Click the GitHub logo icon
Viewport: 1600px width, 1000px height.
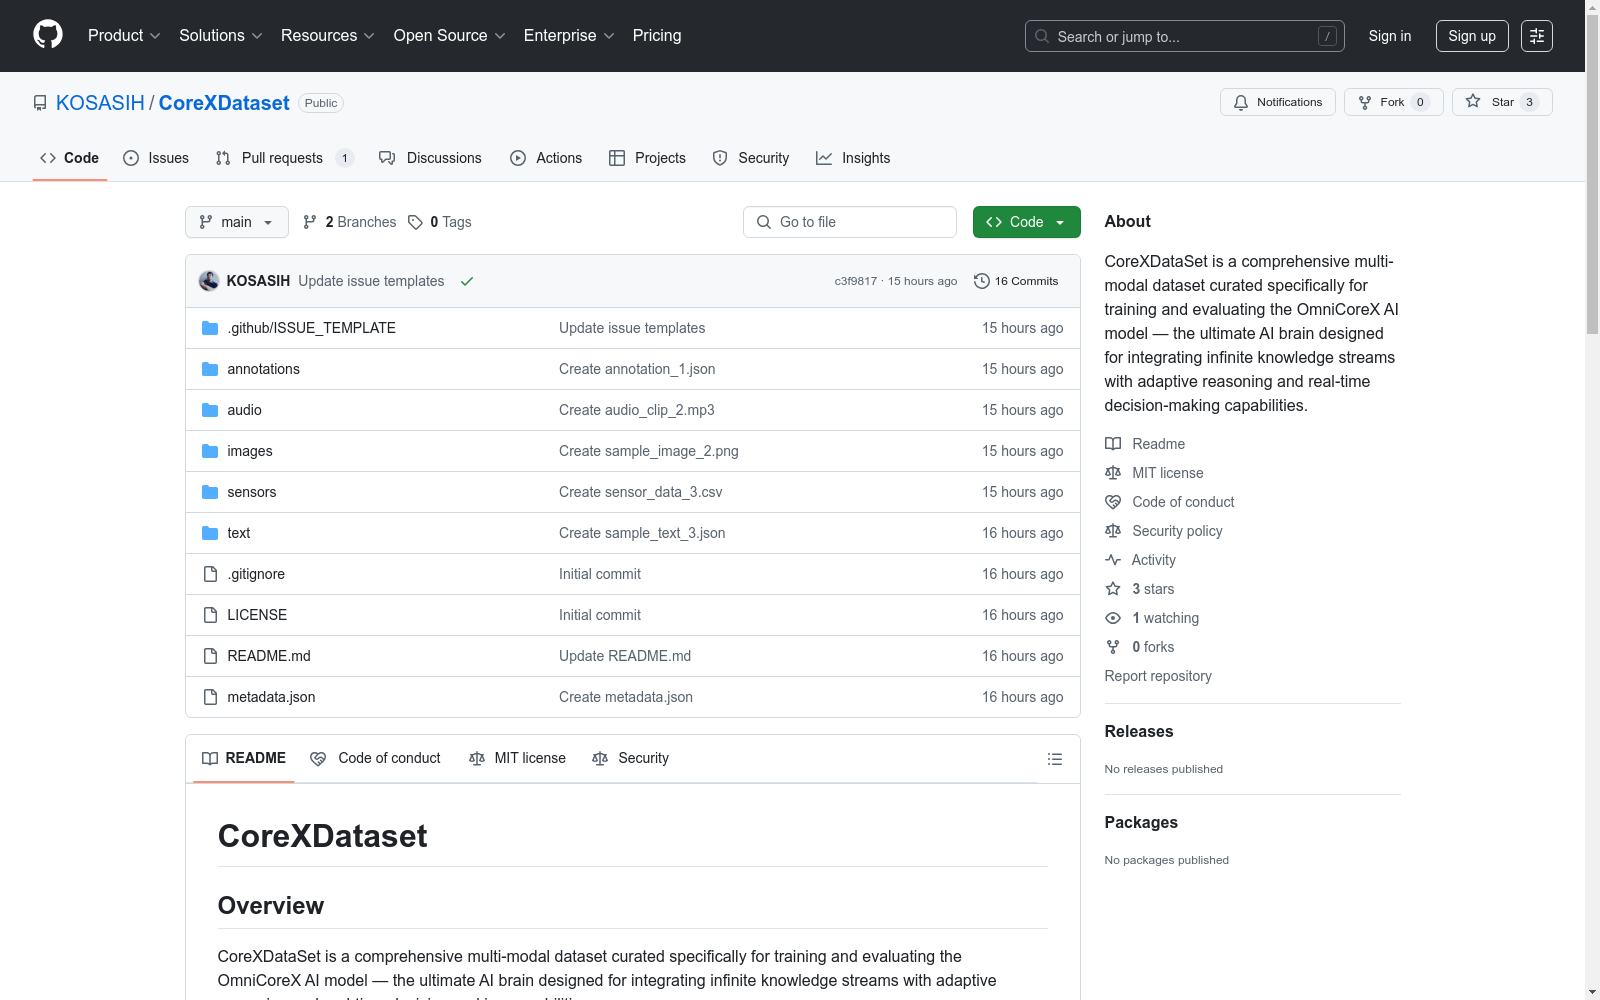[x=48, y=35]
